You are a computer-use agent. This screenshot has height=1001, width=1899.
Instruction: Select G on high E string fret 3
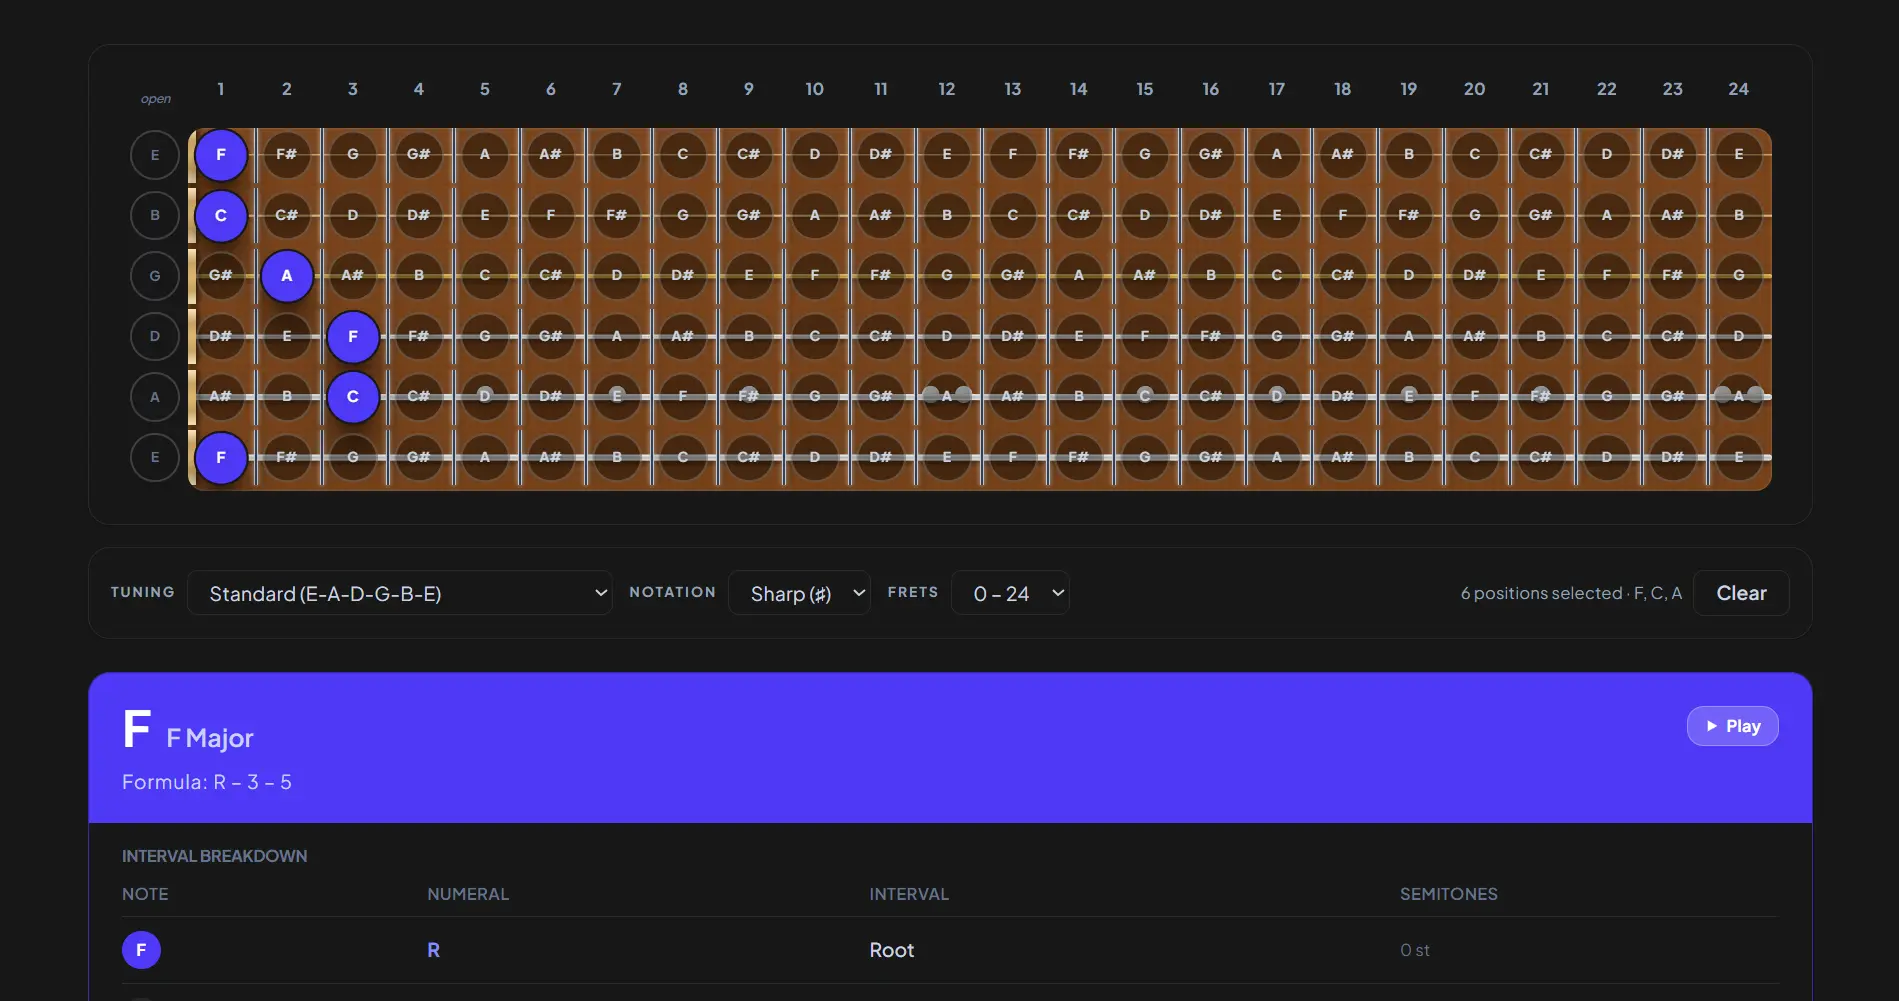(353, 155)
